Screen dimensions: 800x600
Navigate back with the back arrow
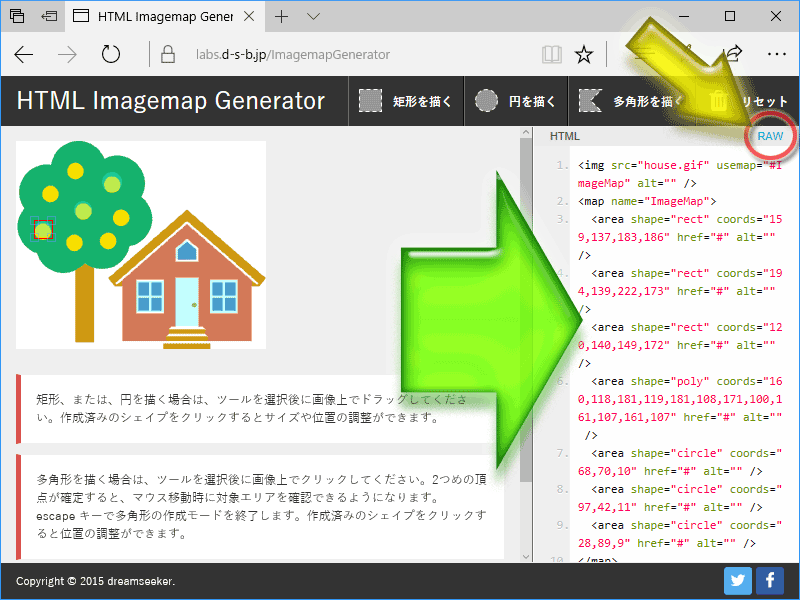click(24, 56)
